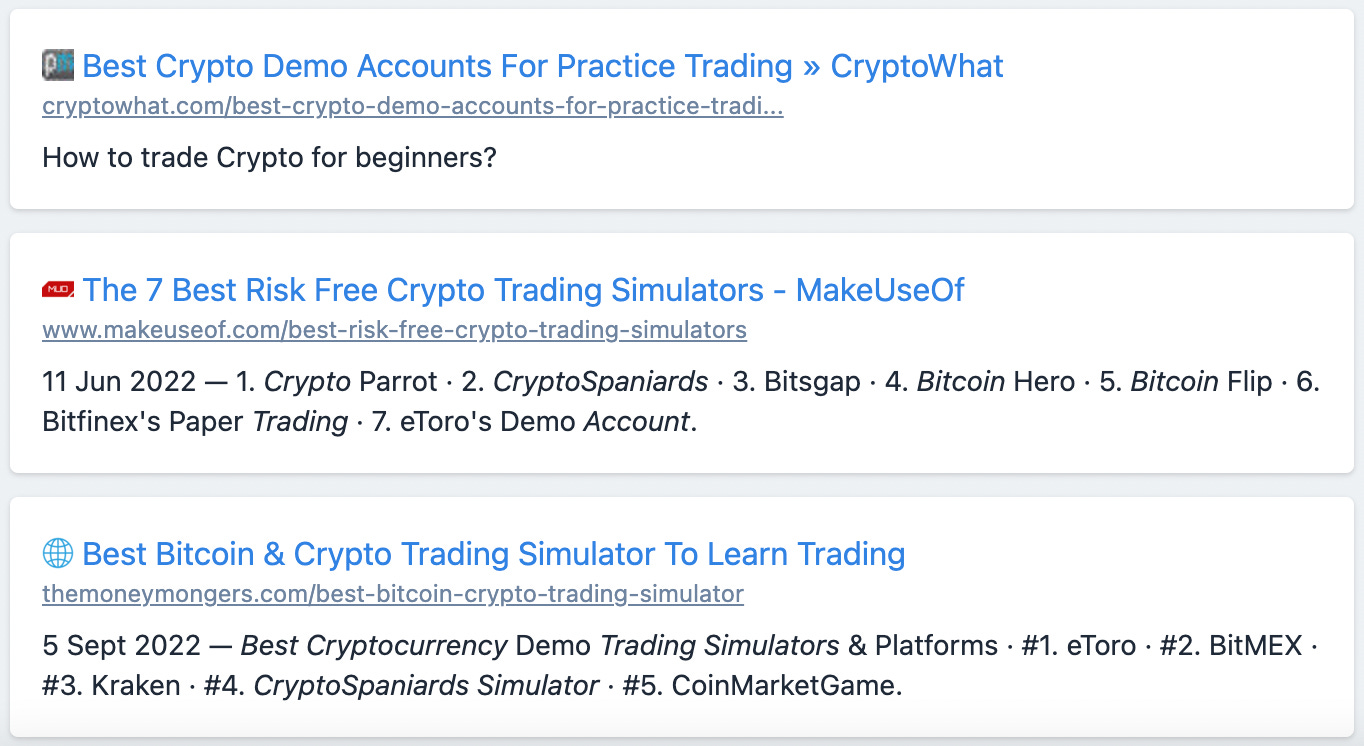Click the CryptoWhat favicon icon
1364x746 pixels.
(x=57, y=65)
